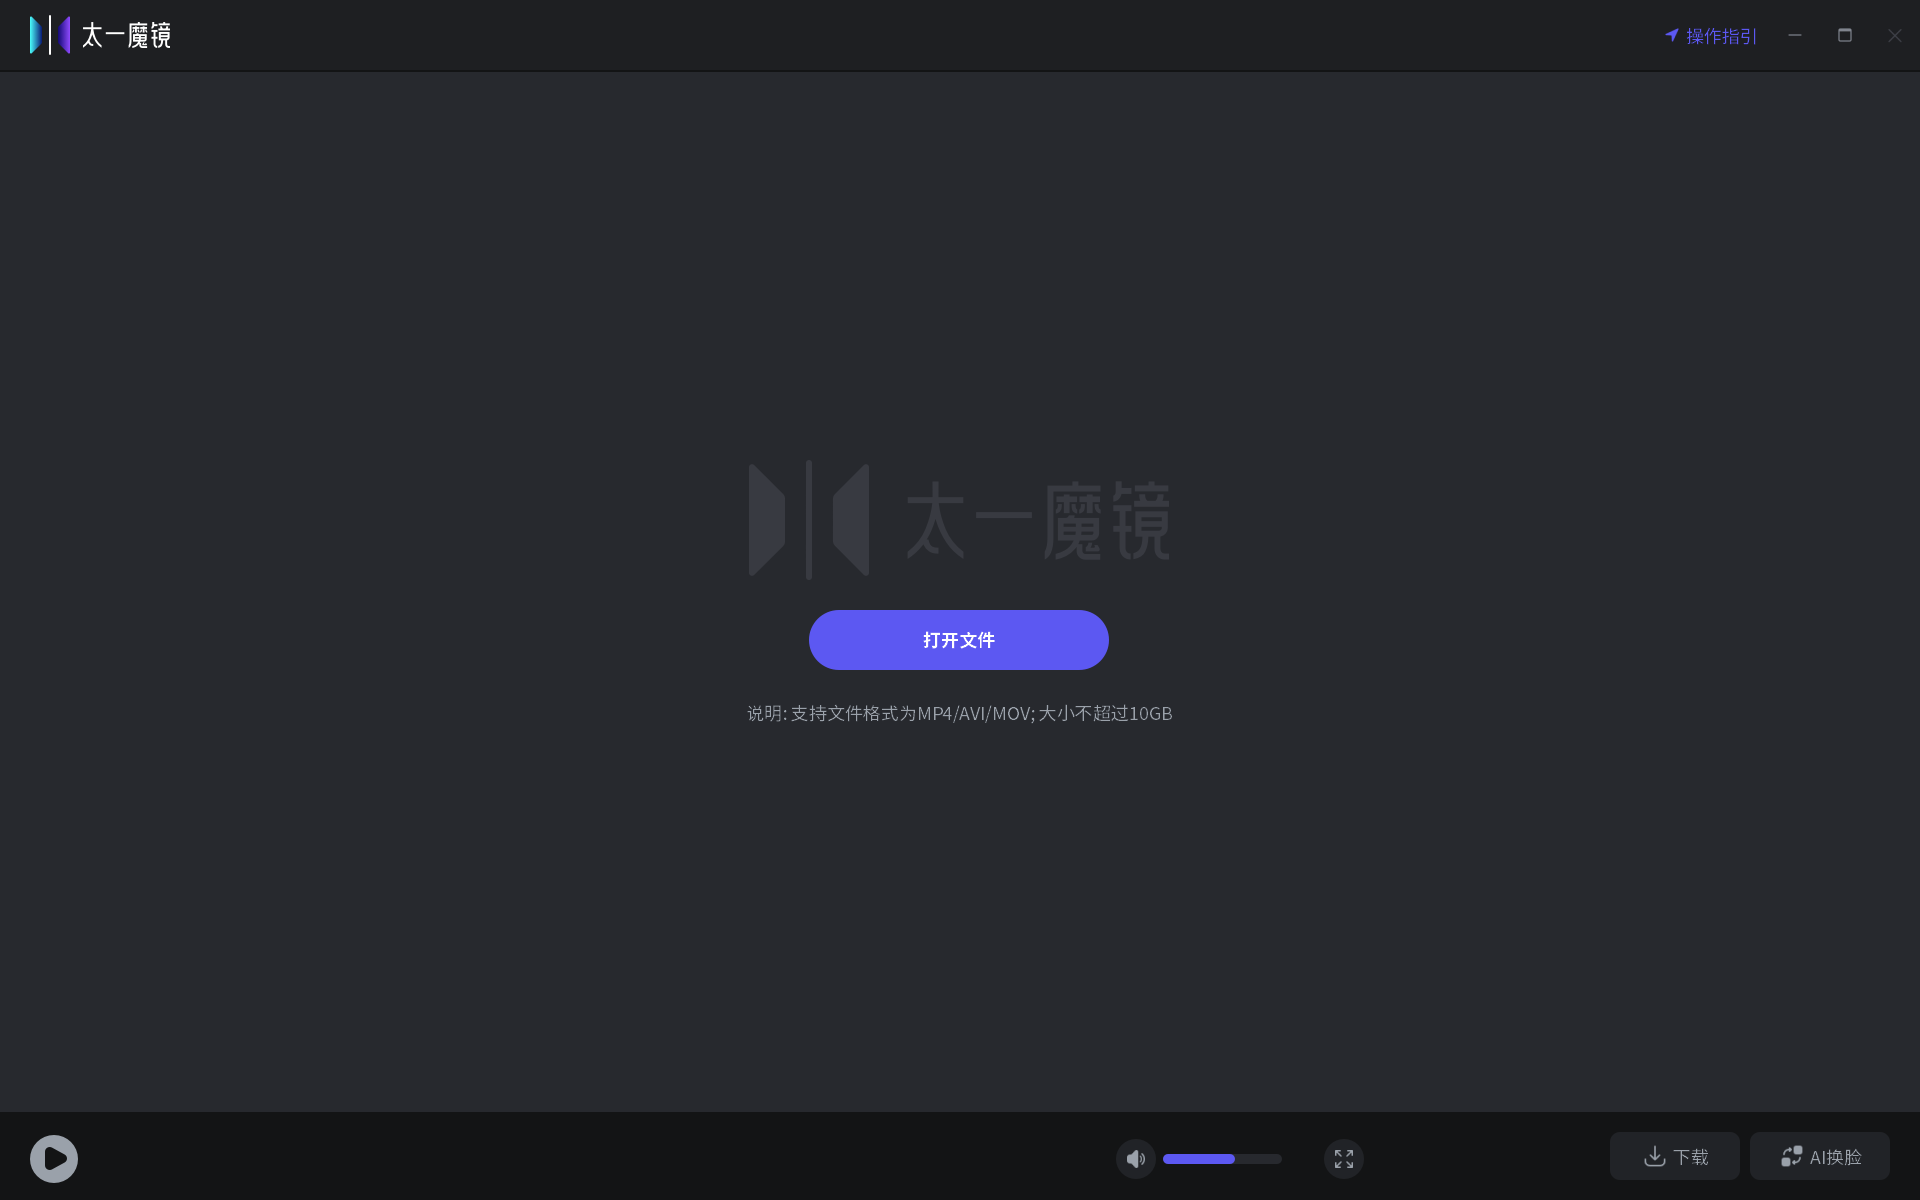Image resolution: width=1920 pixels, height=1200 pixels.
Task: Enter fullscreen with the expand icon
Action: (1343, 1158)
